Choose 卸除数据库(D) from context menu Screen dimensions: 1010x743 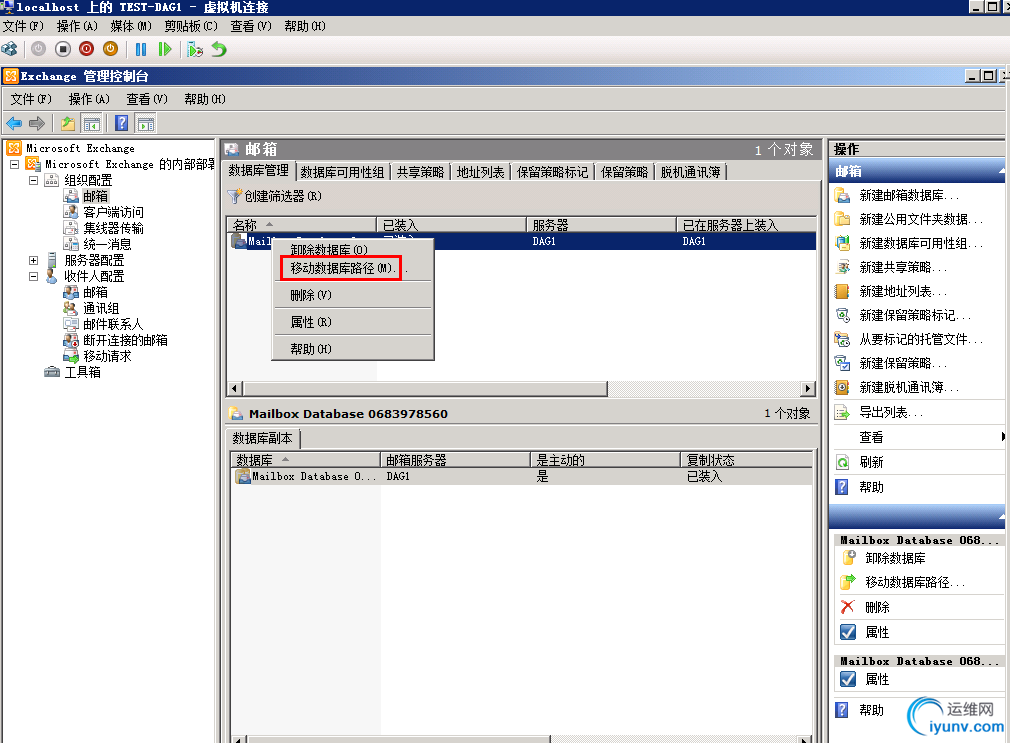[x=329, y=249]
